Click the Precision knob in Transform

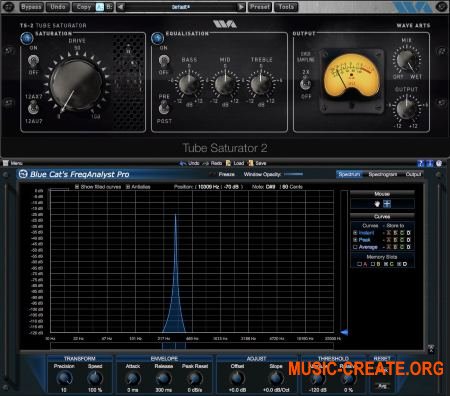[x=64, y=378]
